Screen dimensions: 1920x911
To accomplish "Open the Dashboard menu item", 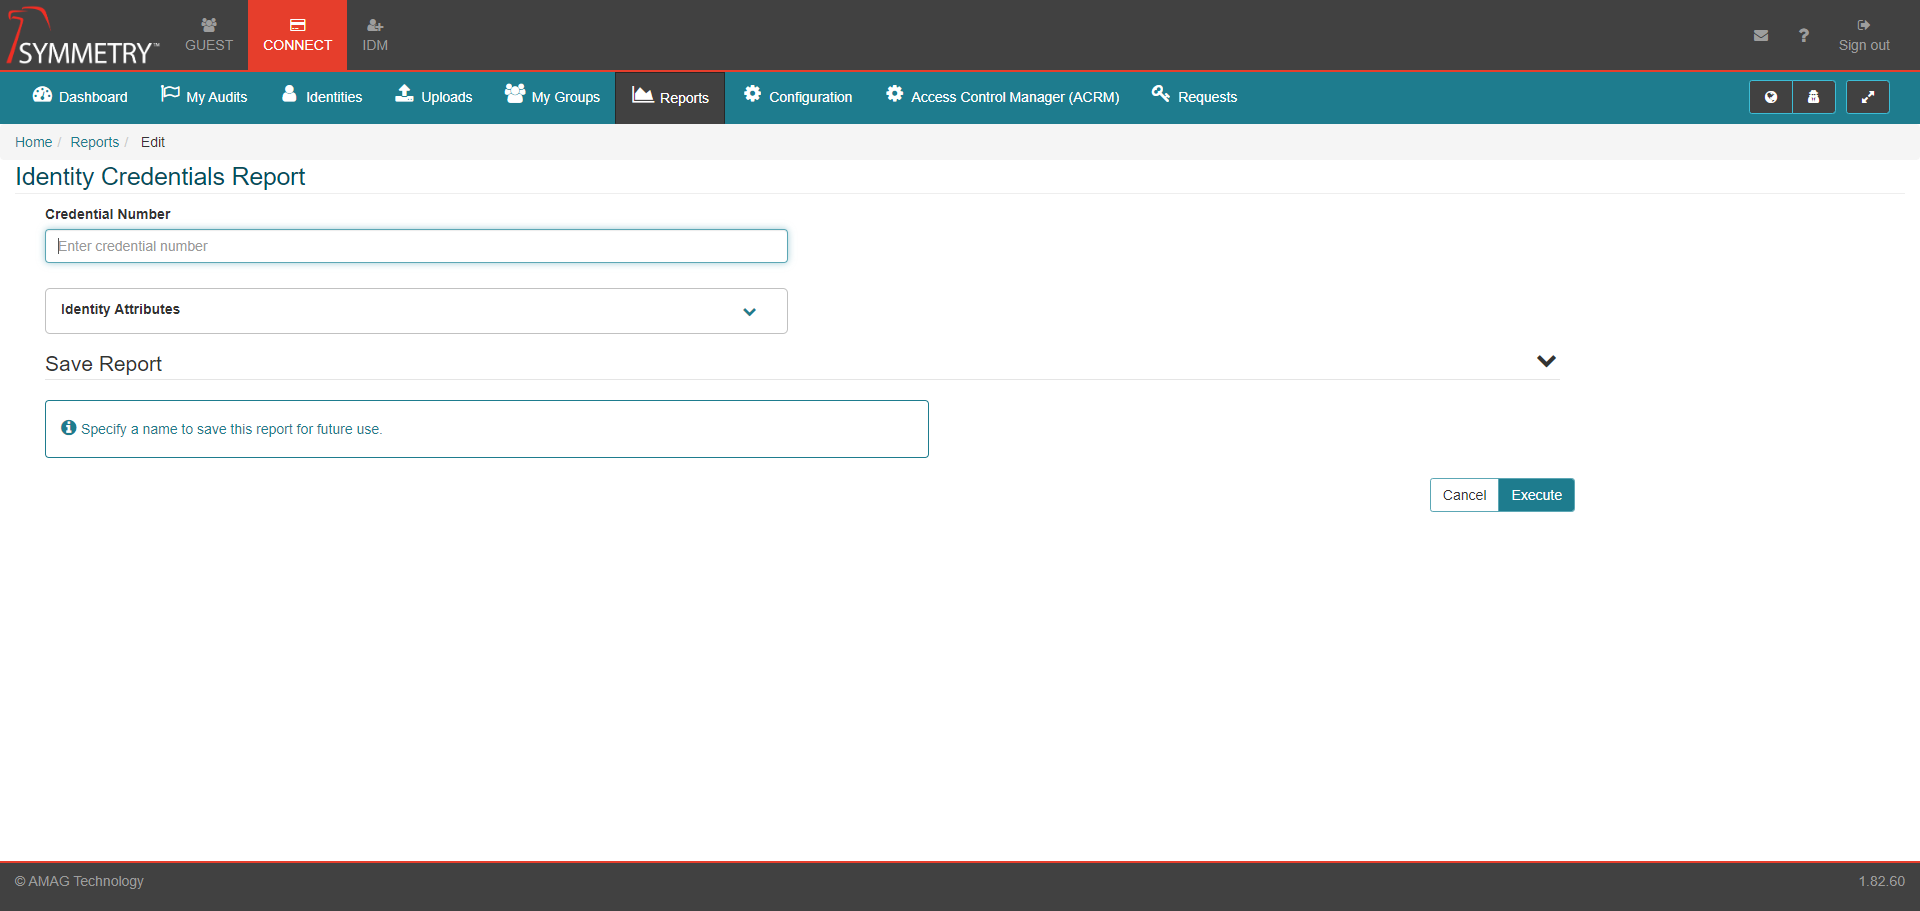I will (80, 97).
